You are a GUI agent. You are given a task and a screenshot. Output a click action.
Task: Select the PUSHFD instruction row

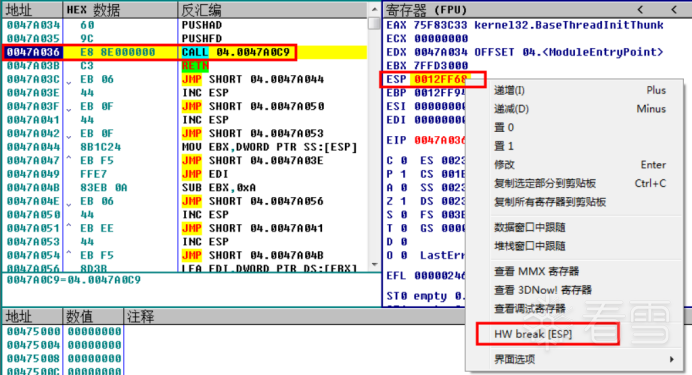click(x=184, y=38)
